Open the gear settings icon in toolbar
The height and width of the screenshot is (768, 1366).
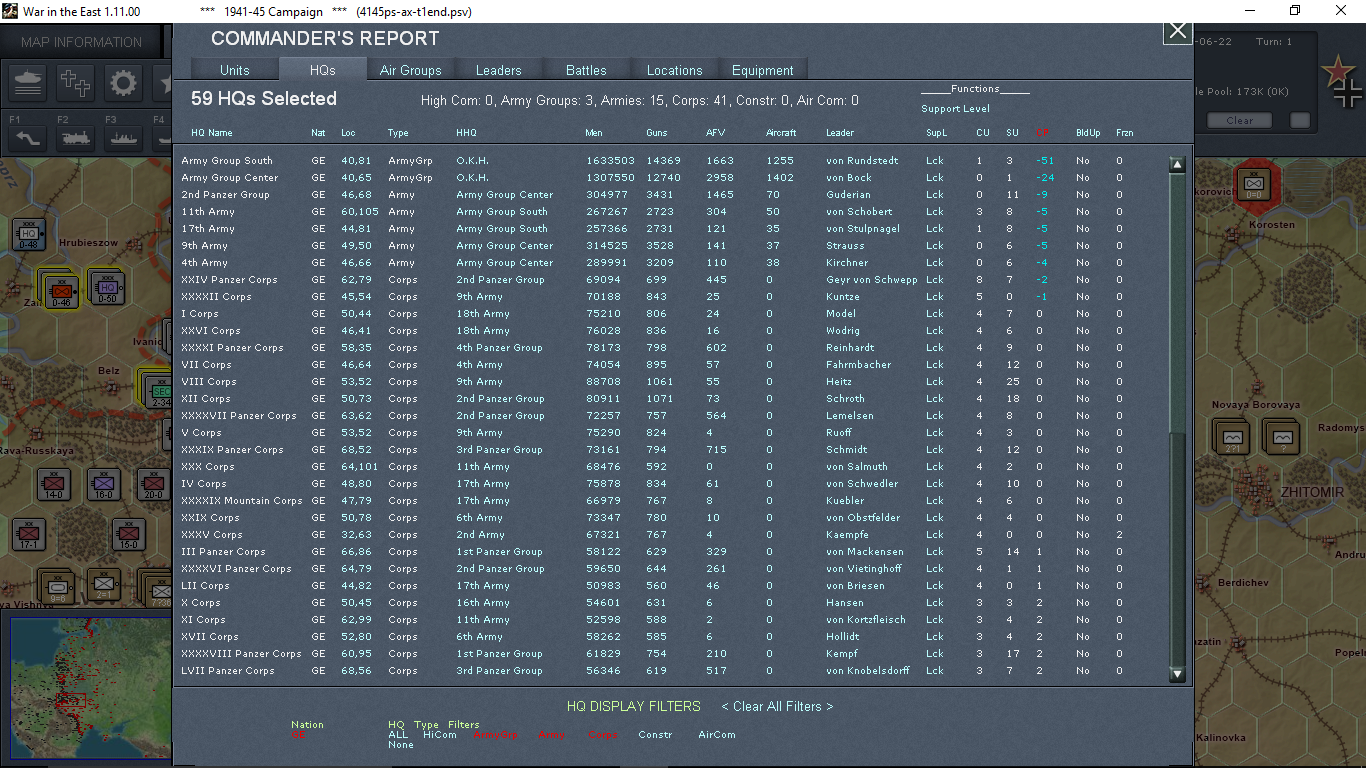pyautogui.click(x=123, y=83)
